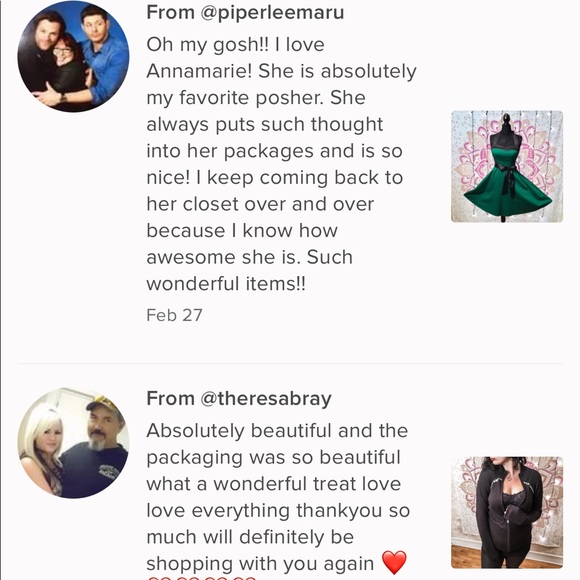Viewport: 580px width, 580px height.
Task: View the green dress listing thumbnail
Action: coord(507,166)
